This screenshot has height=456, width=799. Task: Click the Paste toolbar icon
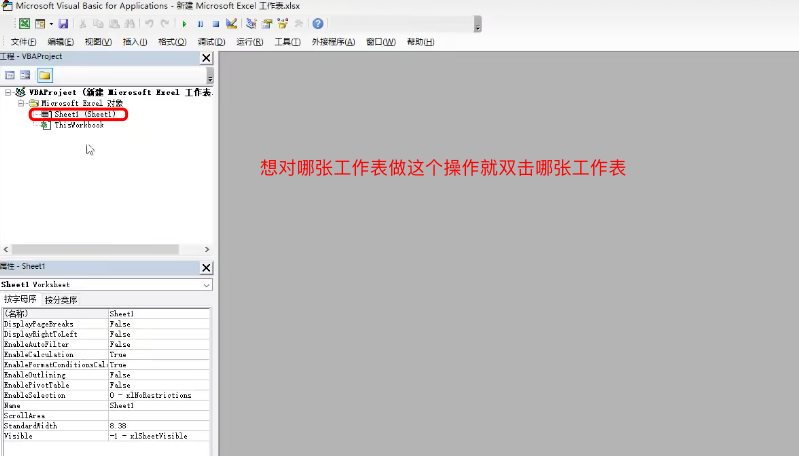[114, 23]
